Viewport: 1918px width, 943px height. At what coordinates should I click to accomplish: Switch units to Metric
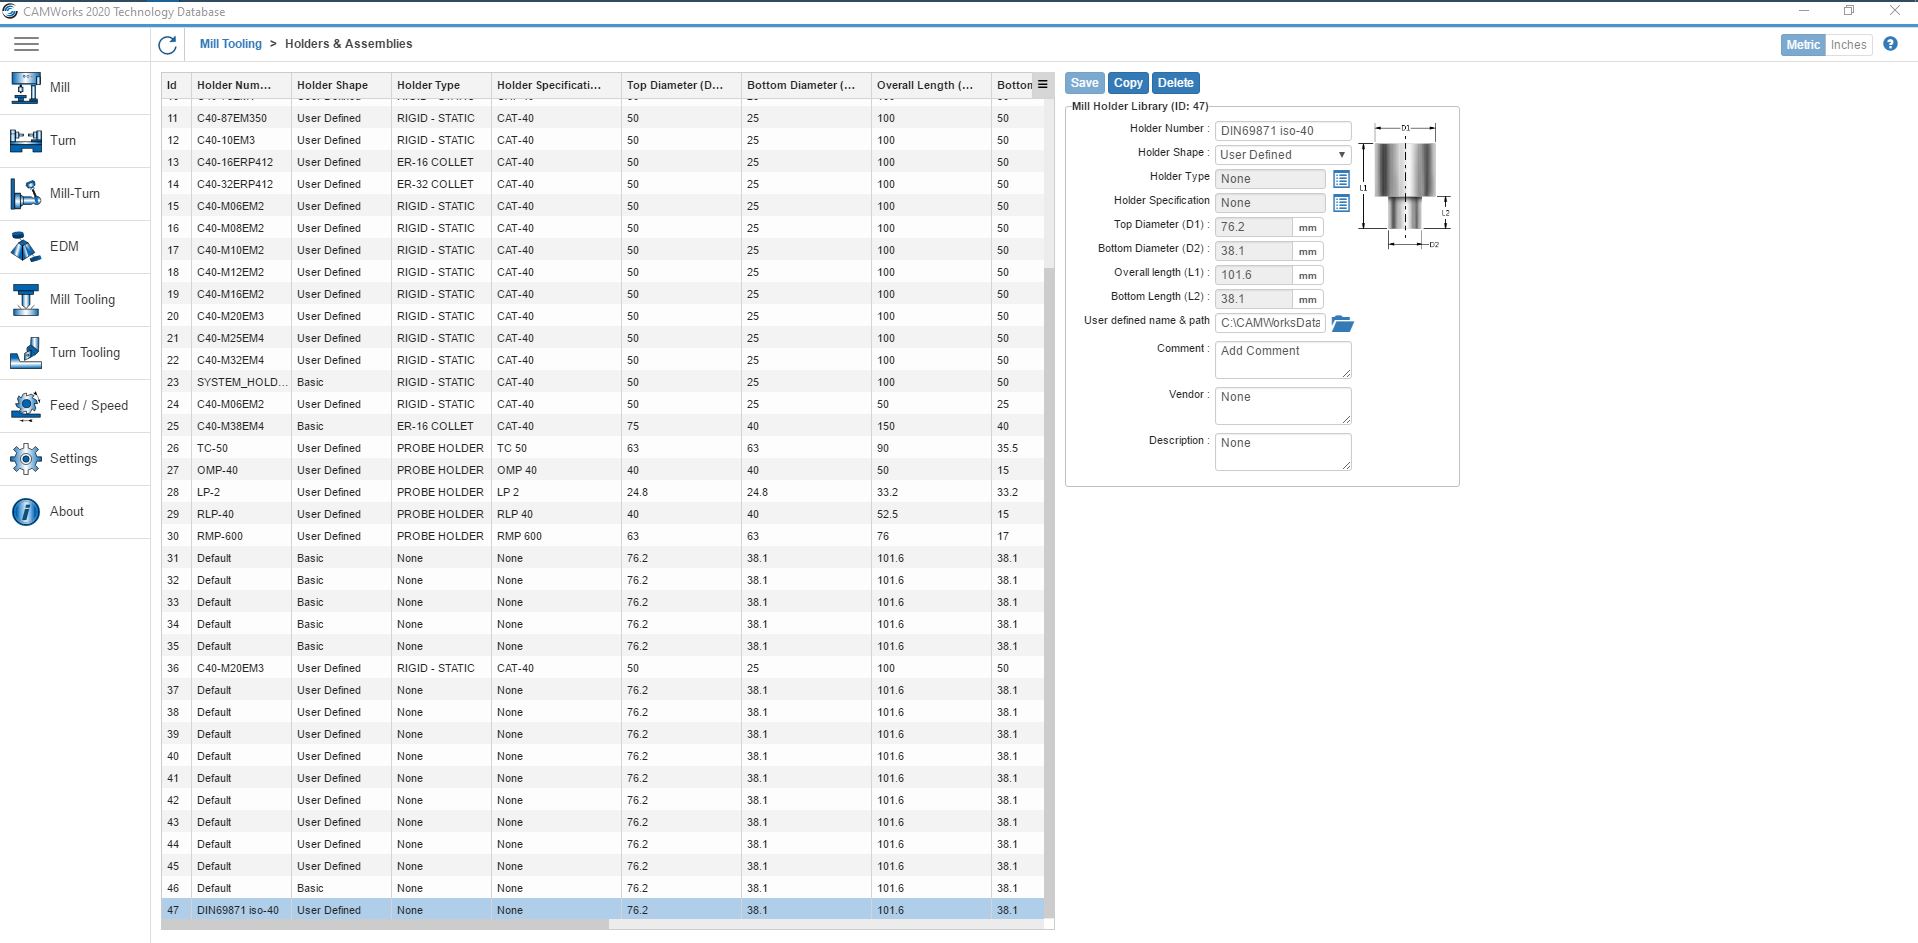pyautogui.click(x=1803, y=45)
